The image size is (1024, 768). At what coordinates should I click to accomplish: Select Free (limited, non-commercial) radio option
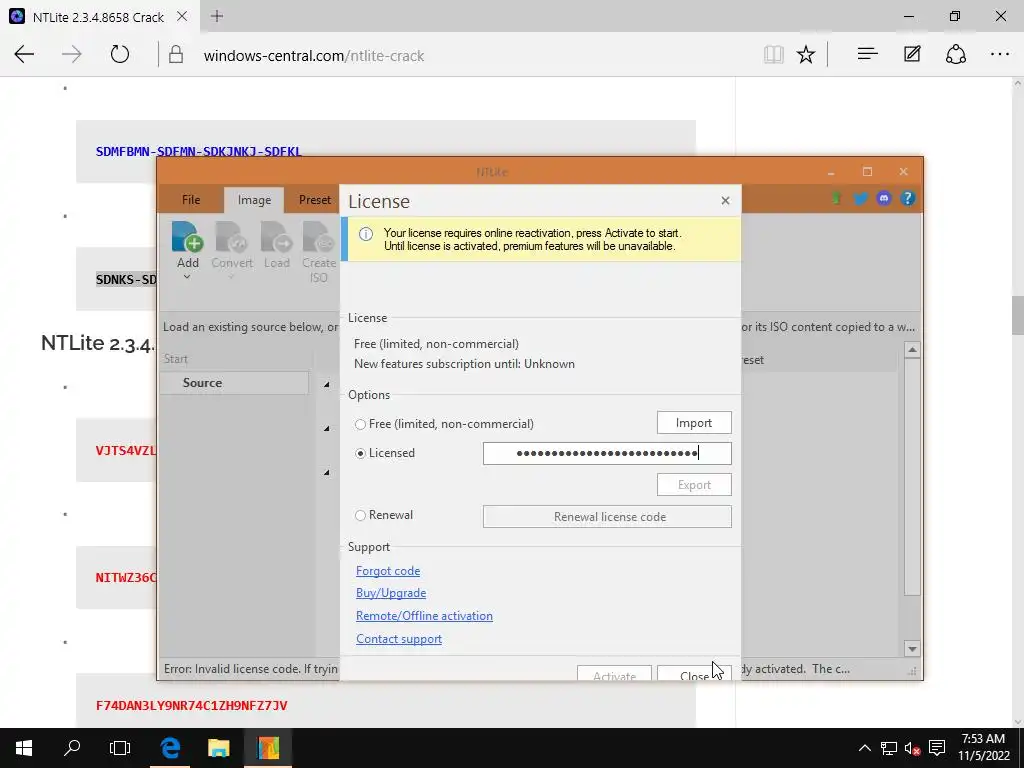(360, 424)
